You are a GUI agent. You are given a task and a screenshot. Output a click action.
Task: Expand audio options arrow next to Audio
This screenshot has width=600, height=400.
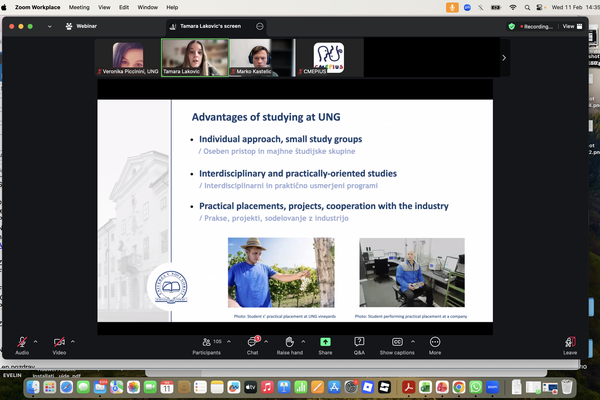pyautogui.click(x=36, y=341)
